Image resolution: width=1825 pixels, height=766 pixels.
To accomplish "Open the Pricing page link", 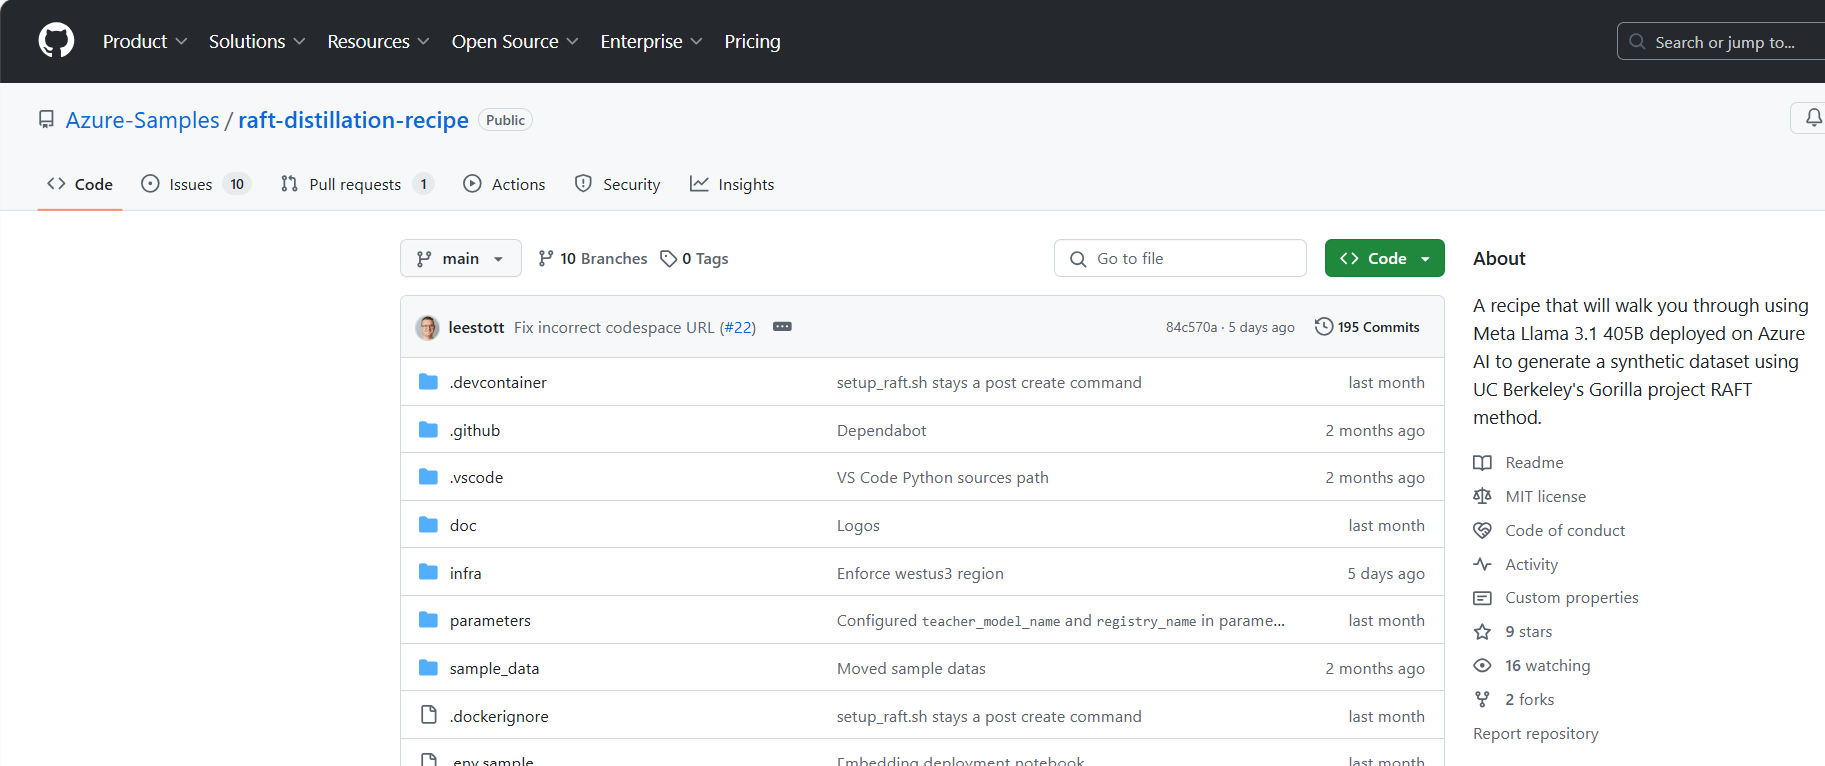I will (x=752, y=41).
